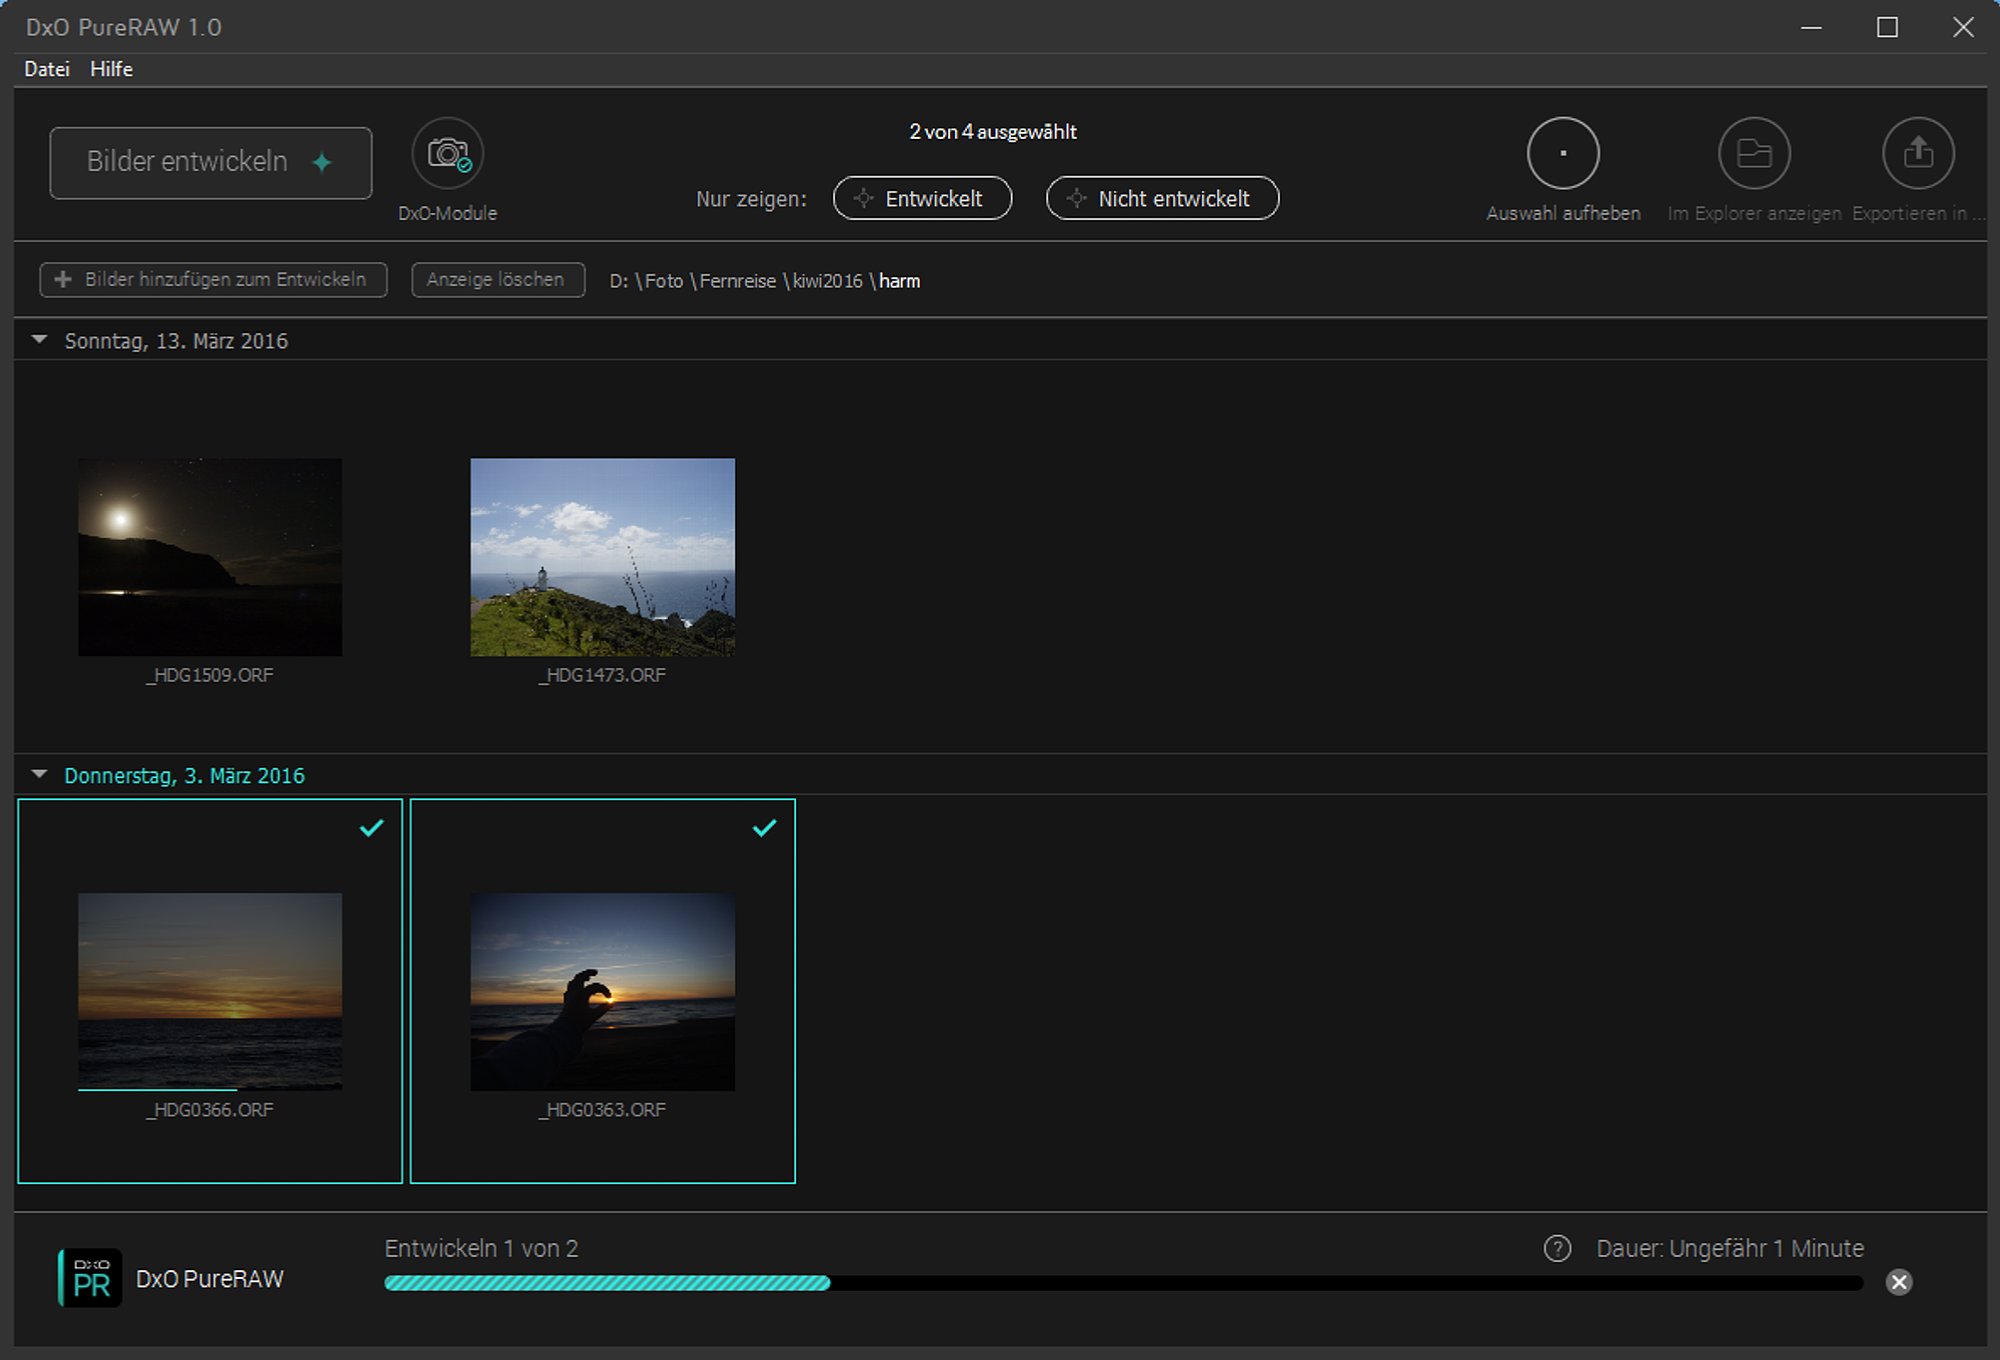This screenshot has width=2000, height=1360.
Task: Uncheck the checkmark on _HDG0366.ORF
Action: 371,828
